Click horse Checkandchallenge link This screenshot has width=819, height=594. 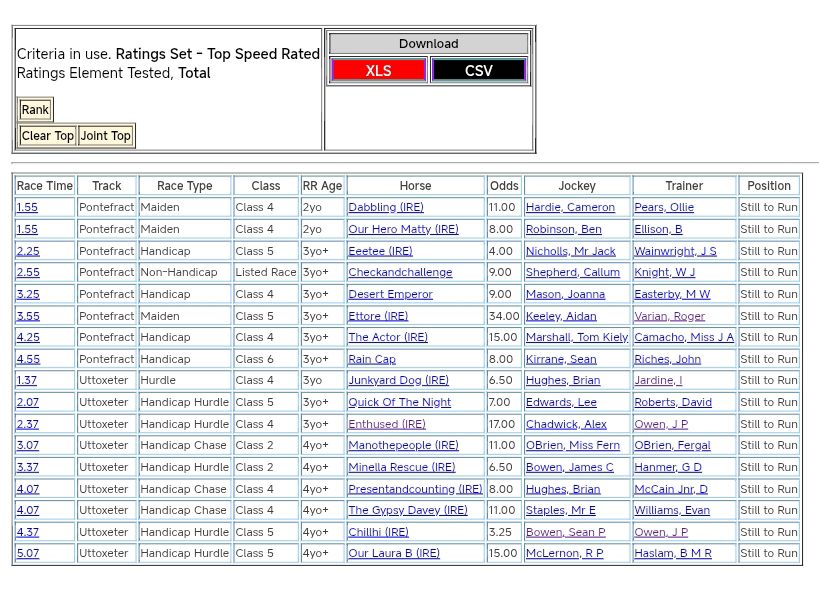coord(399,273)
